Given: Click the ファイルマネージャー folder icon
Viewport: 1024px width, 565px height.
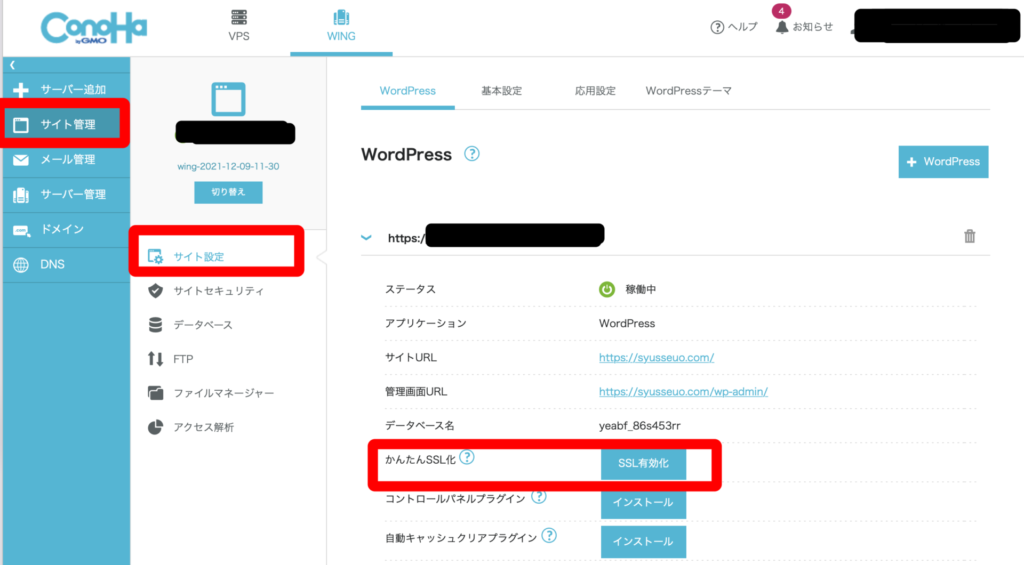Looking at the screenshot, I should click(155, 393).
